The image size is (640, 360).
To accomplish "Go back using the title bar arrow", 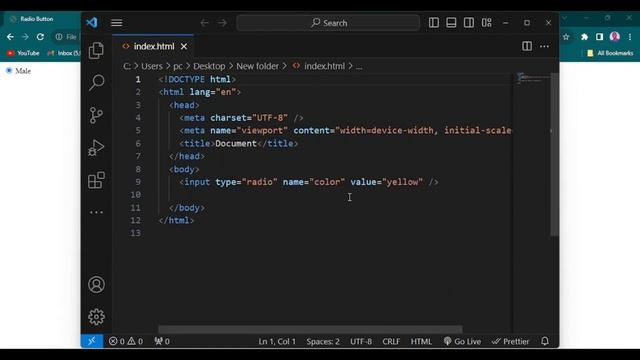I will click(x=204, y=23).
